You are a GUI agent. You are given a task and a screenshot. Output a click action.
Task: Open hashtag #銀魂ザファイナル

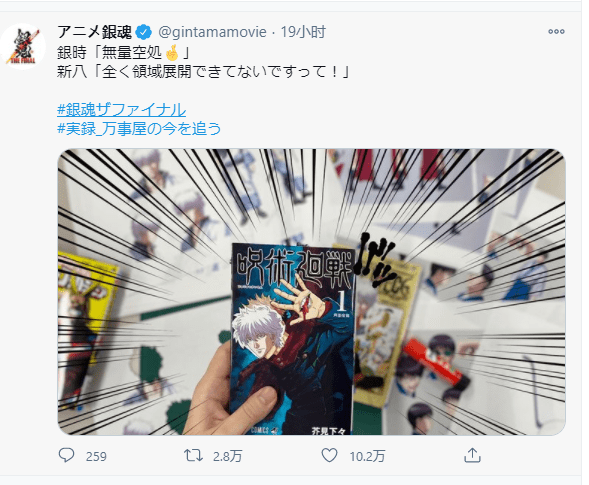pyautogui.click(x=121, y=110)
